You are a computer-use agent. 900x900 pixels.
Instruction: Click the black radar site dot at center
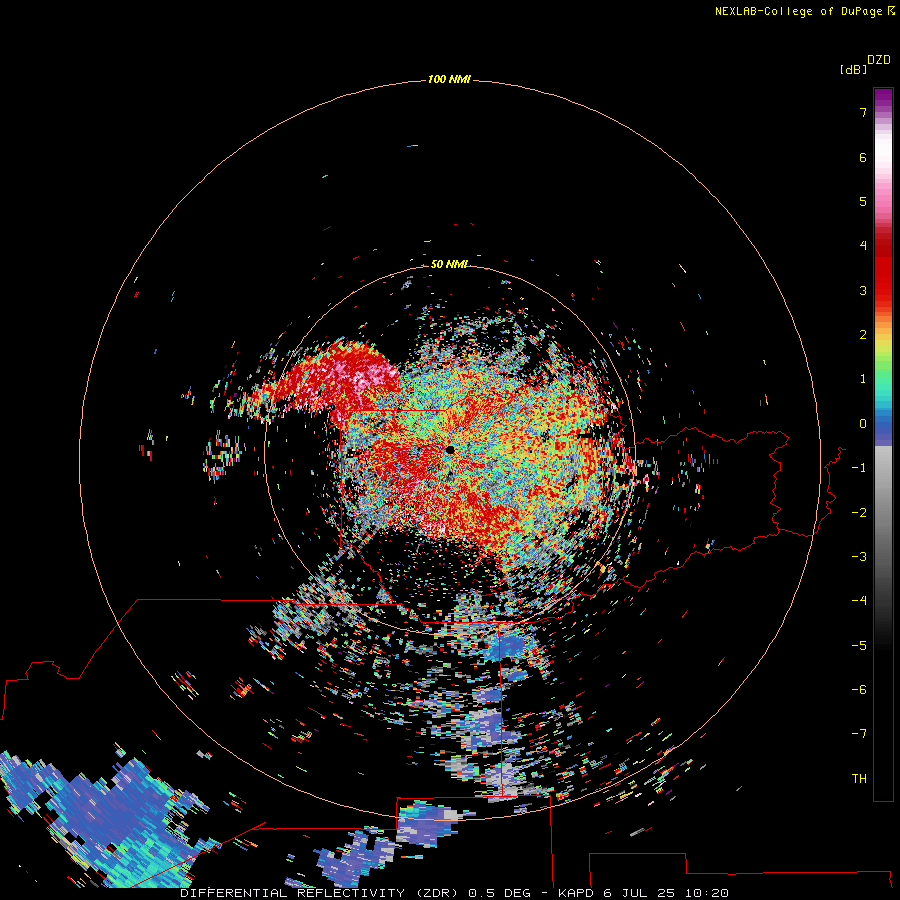pyautogui.click(x=451, y=450)
